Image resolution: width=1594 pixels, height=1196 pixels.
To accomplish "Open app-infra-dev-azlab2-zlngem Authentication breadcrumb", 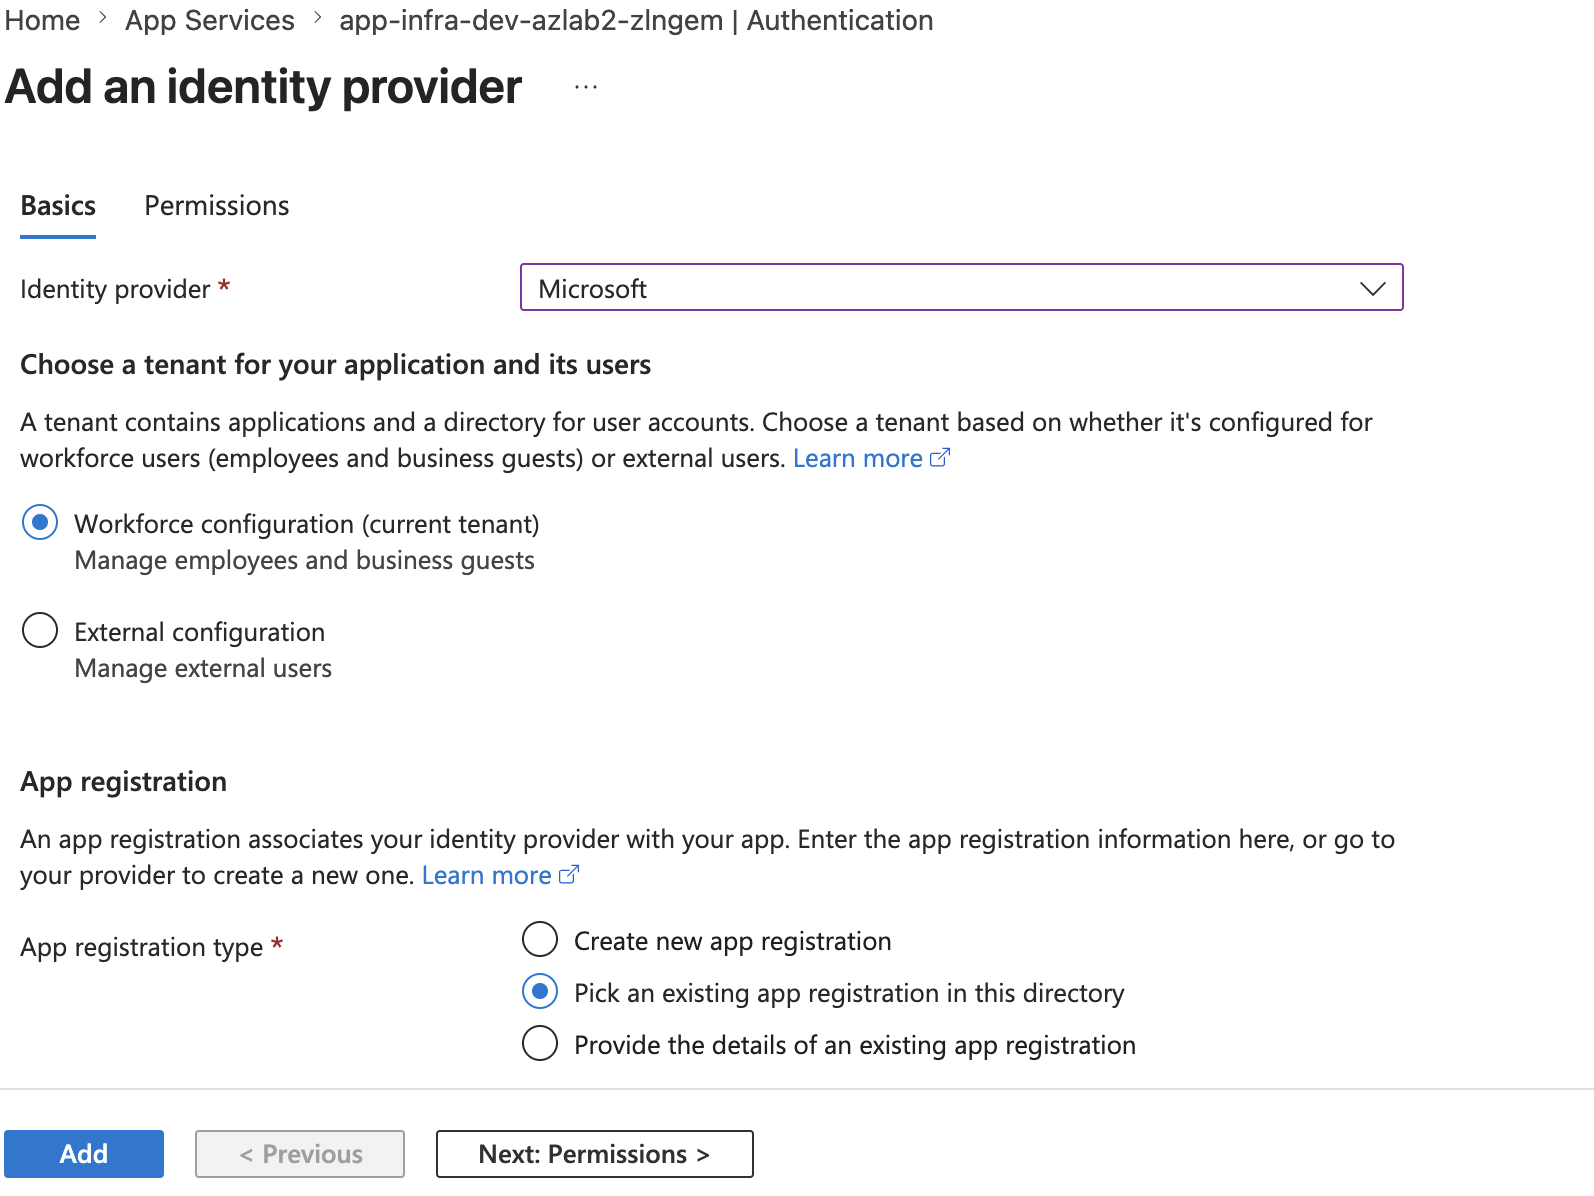I will 636,20.
